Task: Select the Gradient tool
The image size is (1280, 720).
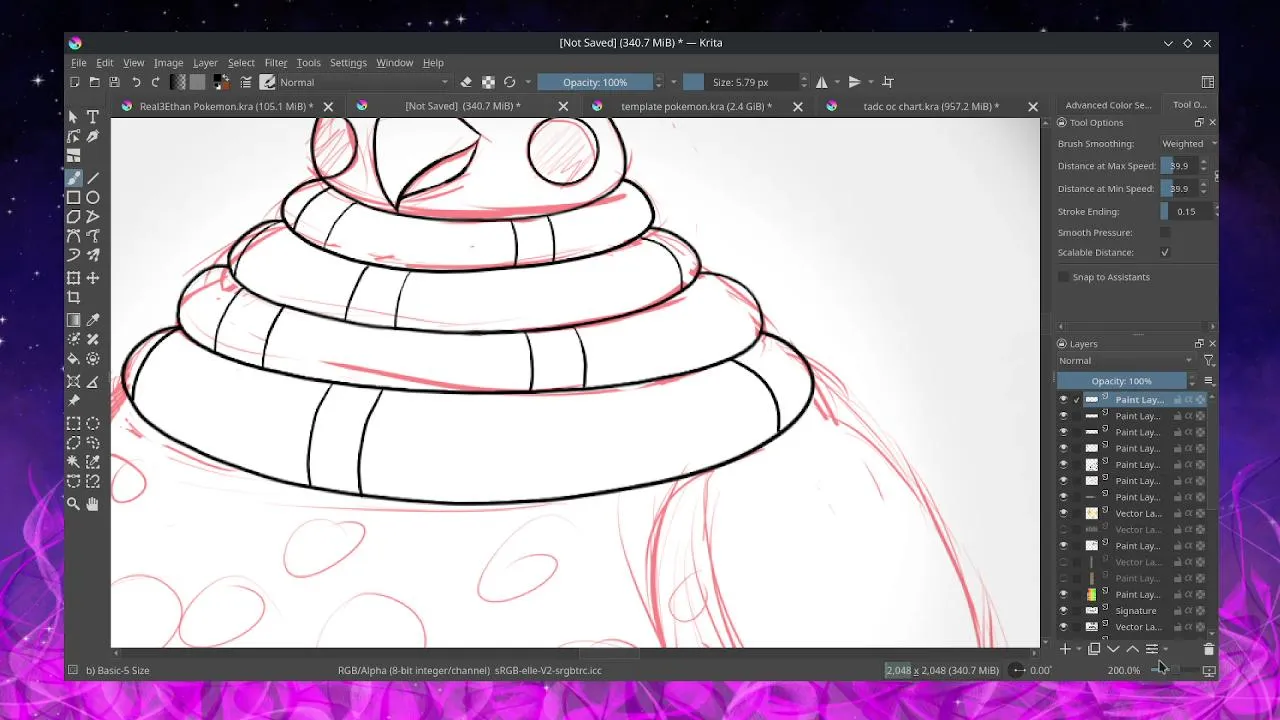Action: pos(73,320)
